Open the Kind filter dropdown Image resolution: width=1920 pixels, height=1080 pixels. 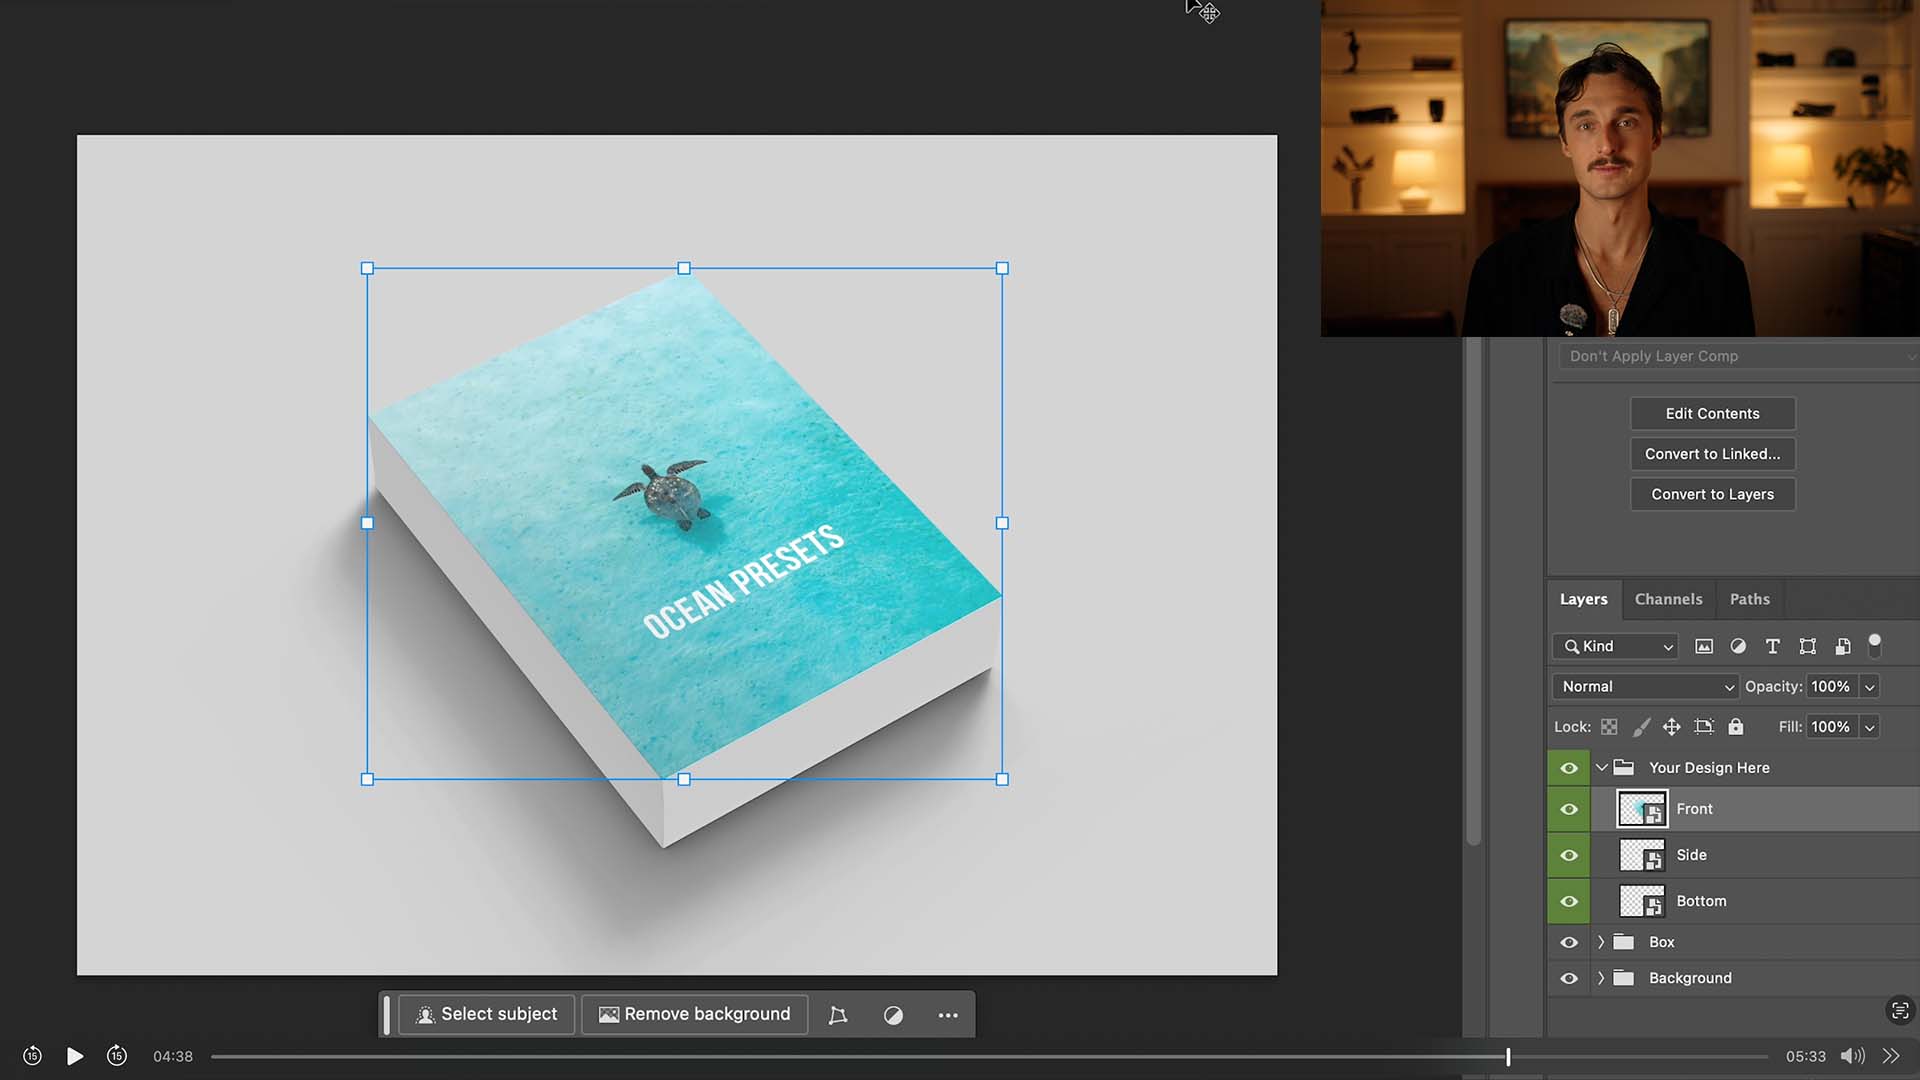(x=1615, y=647)
